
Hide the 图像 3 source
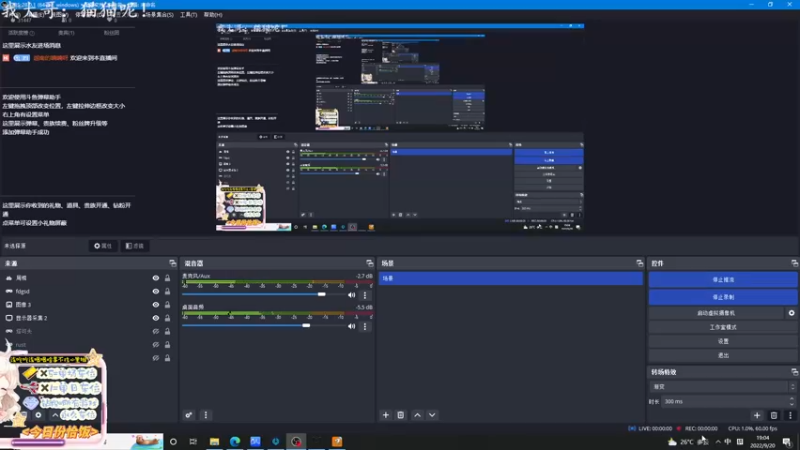click(x=156, y=305)
